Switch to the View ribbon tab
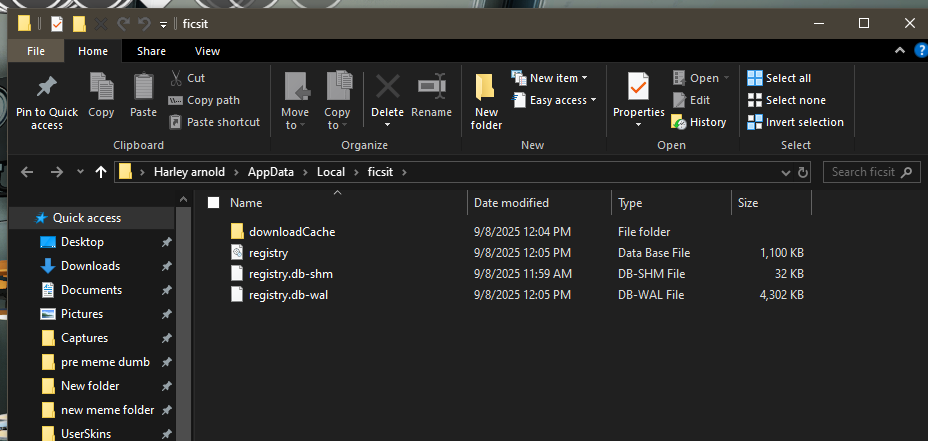 click(208, 51)
